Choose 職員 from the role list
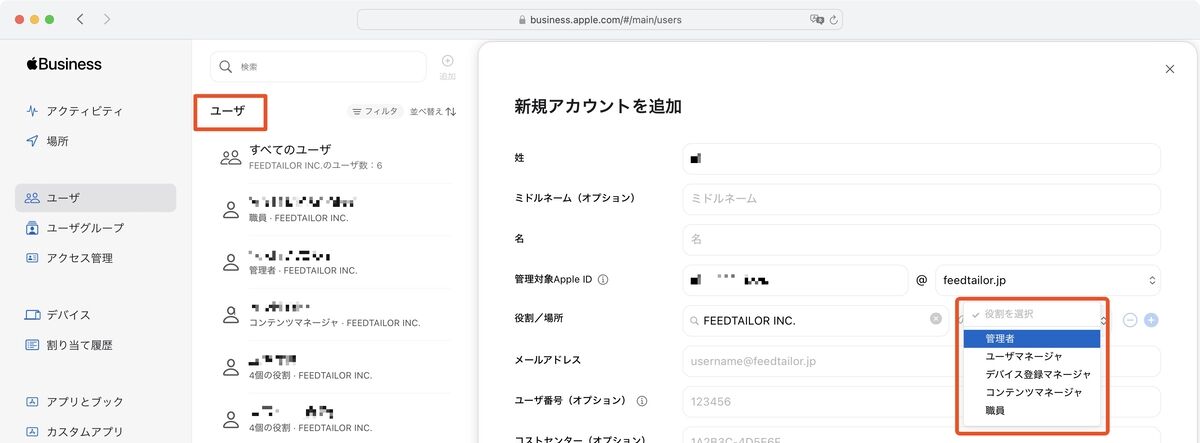1200x443 pixels. [x=1031, y=410]
